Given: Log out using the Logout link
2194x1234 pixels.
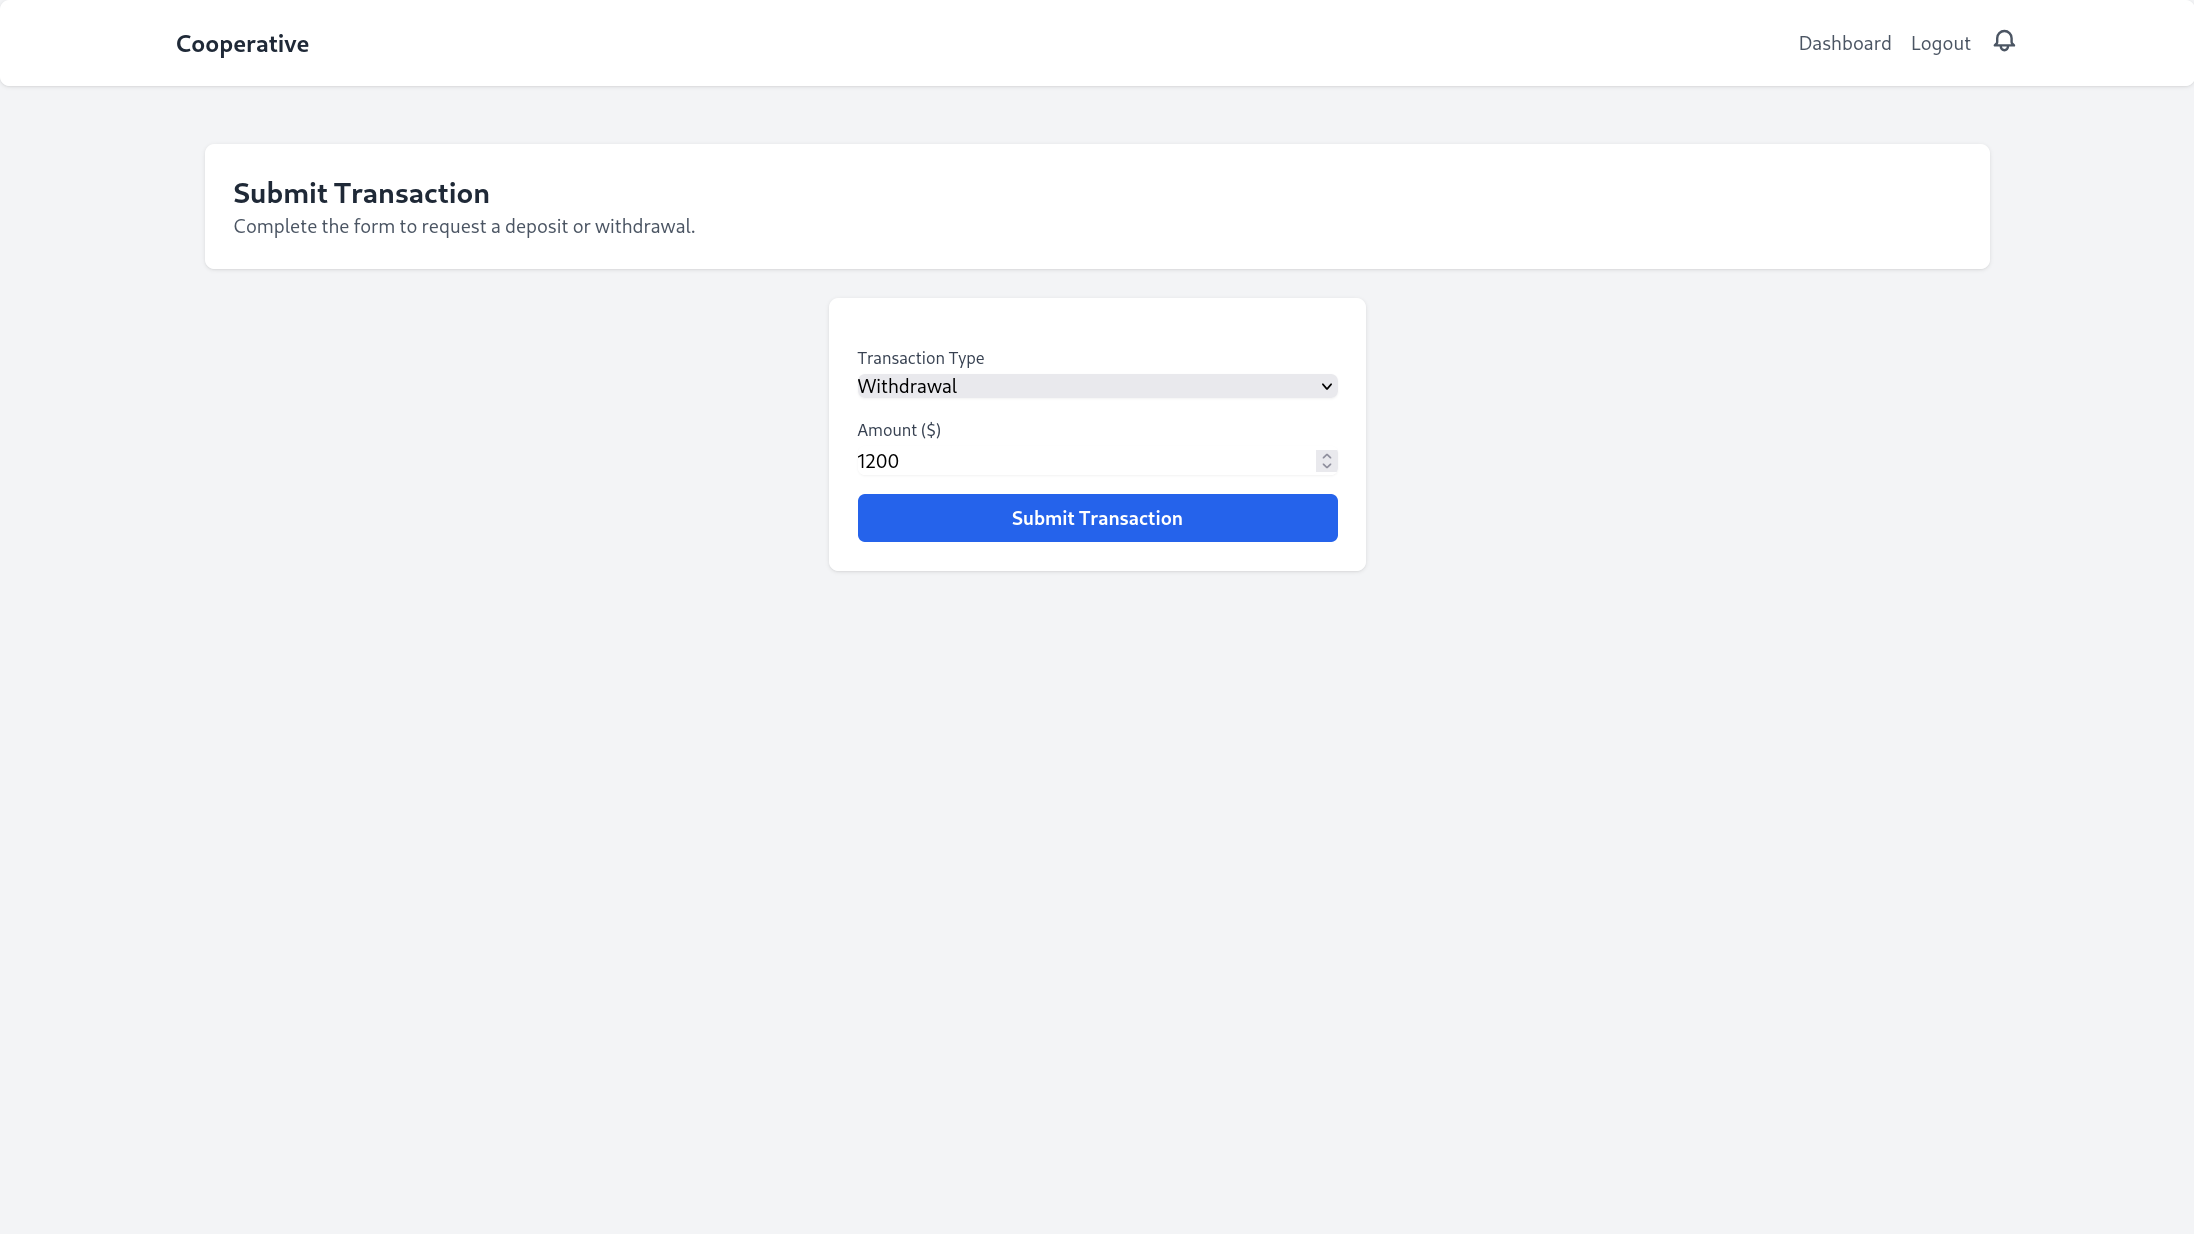Looking at the screenshot, I should 1940,43.
